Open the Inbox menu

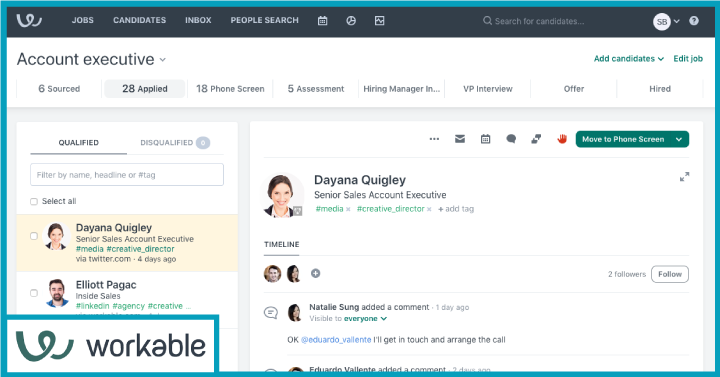coord(198,20)
